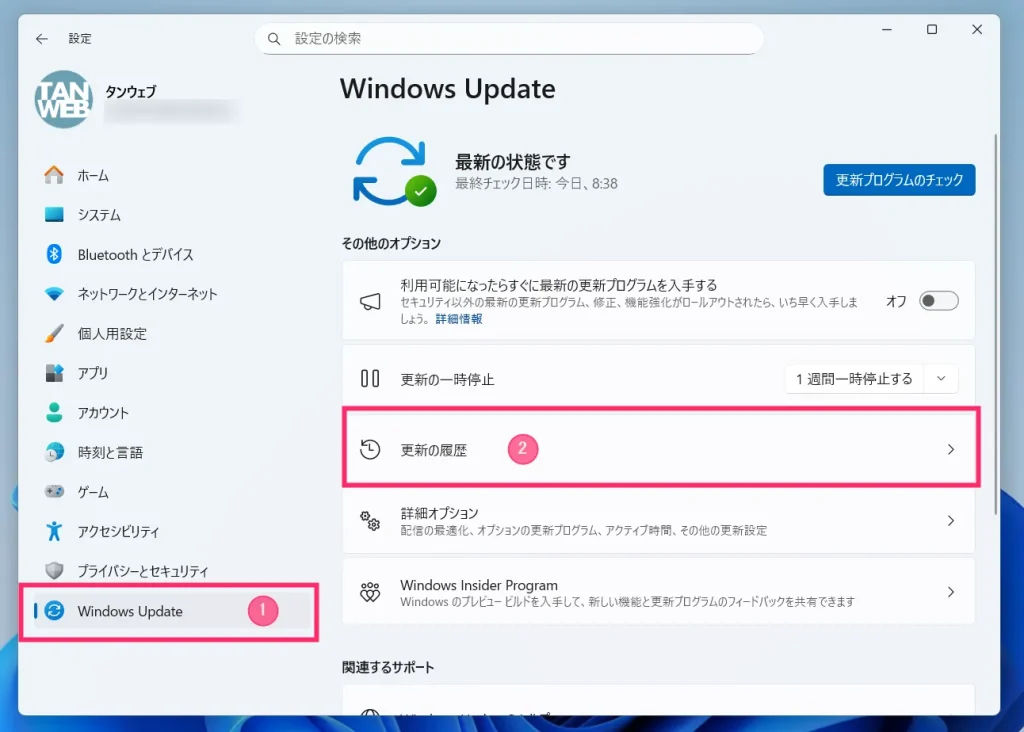Select アプリ in the sidebar

(93, 373)
